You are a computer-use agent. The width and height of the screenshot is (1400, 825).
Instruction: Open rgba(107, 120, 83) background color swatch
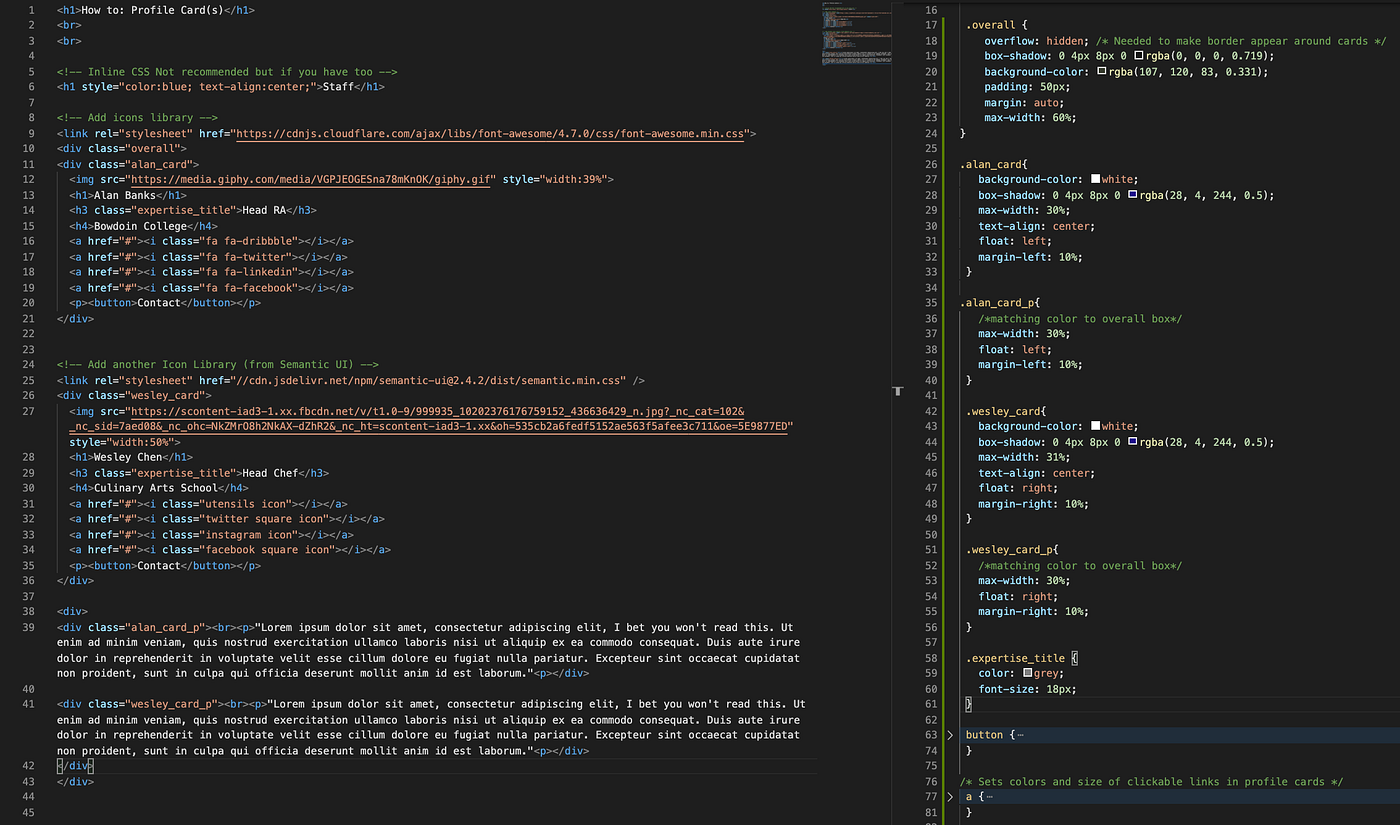pyautogui.click(x=1102, y=72)
